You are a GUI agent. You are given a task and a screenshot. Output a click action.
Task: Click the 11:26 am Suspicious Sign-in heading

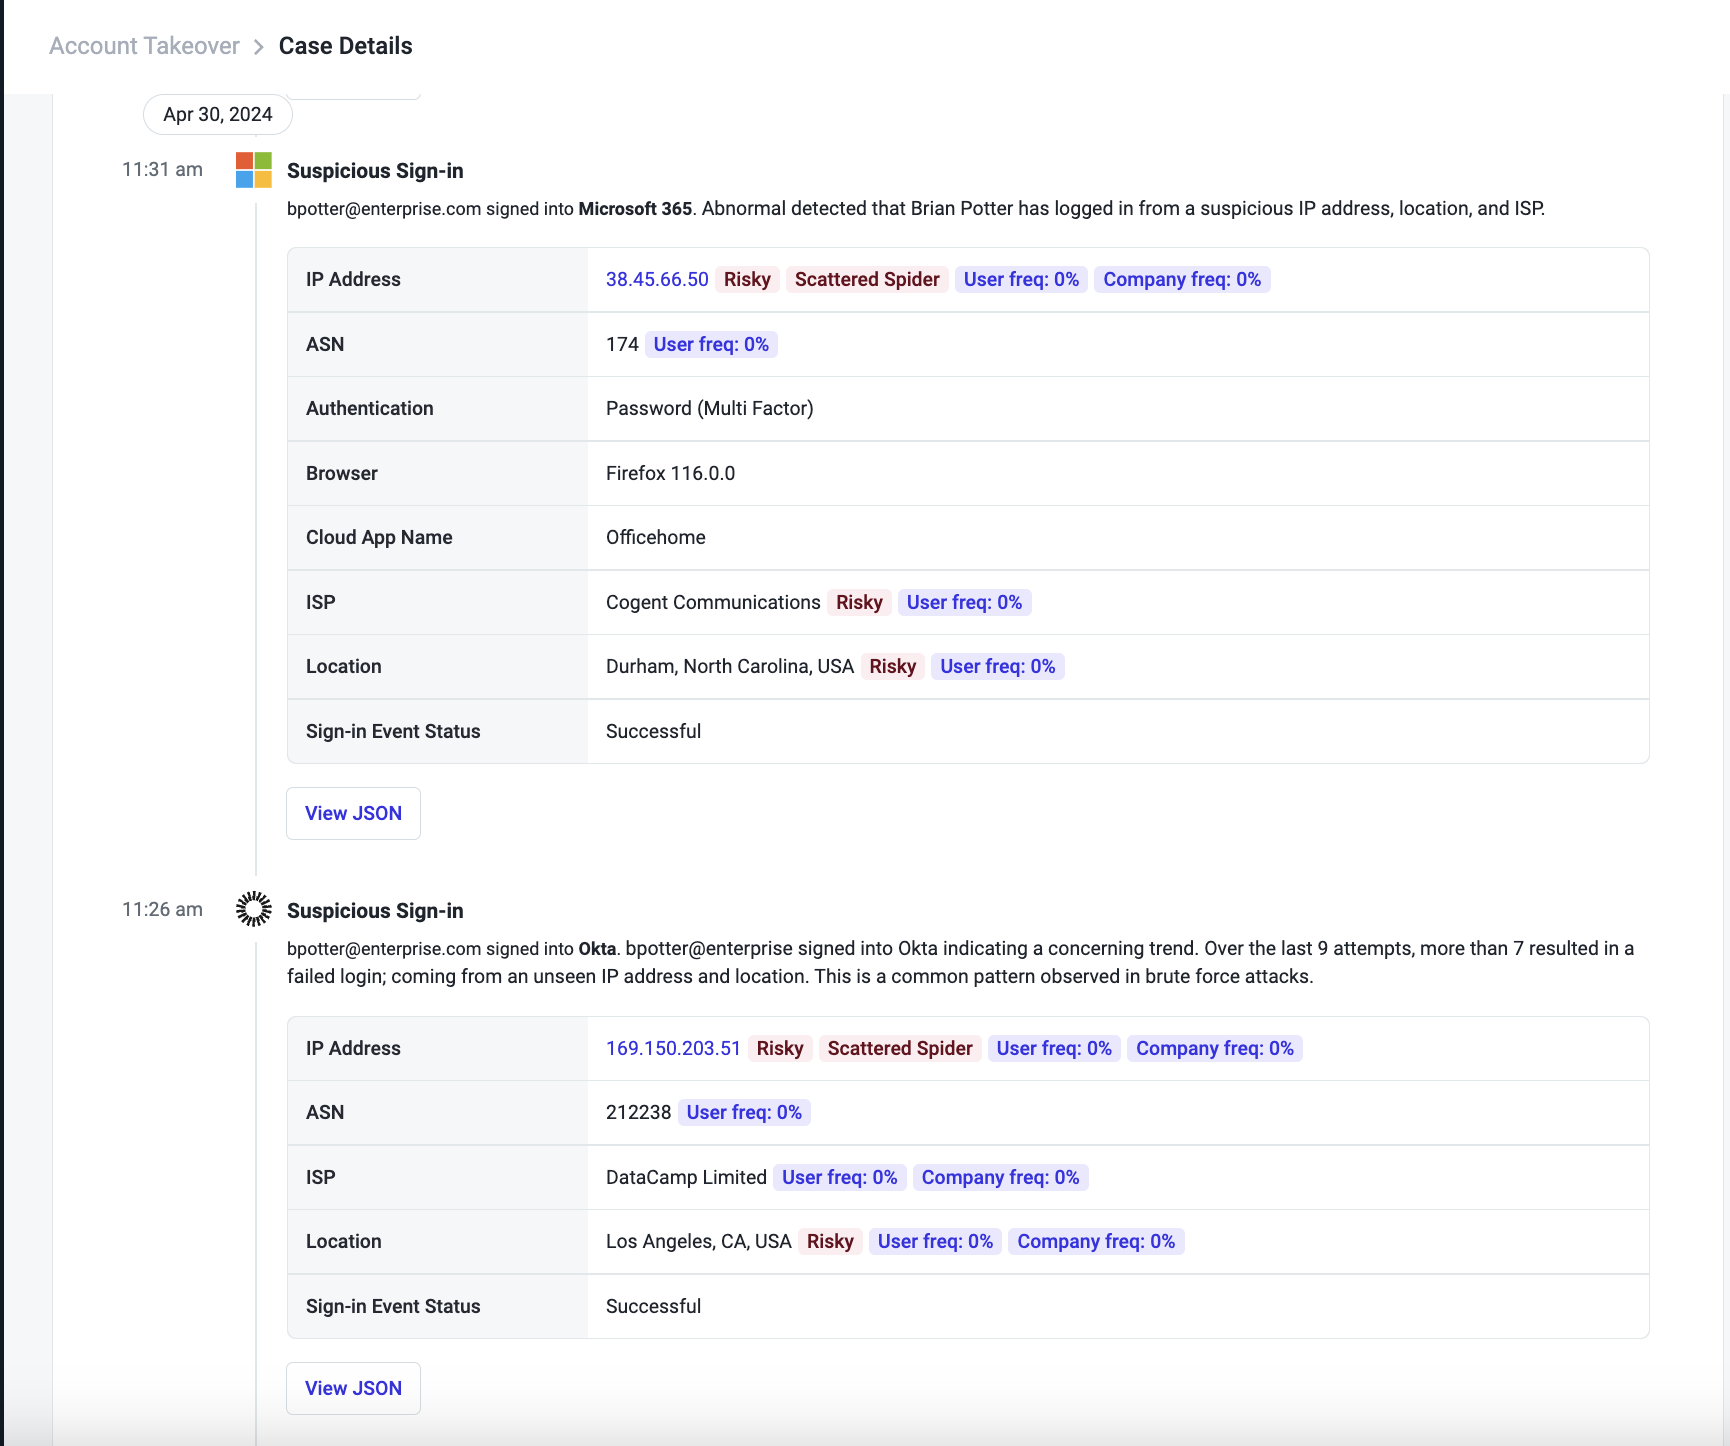(375, 911)
